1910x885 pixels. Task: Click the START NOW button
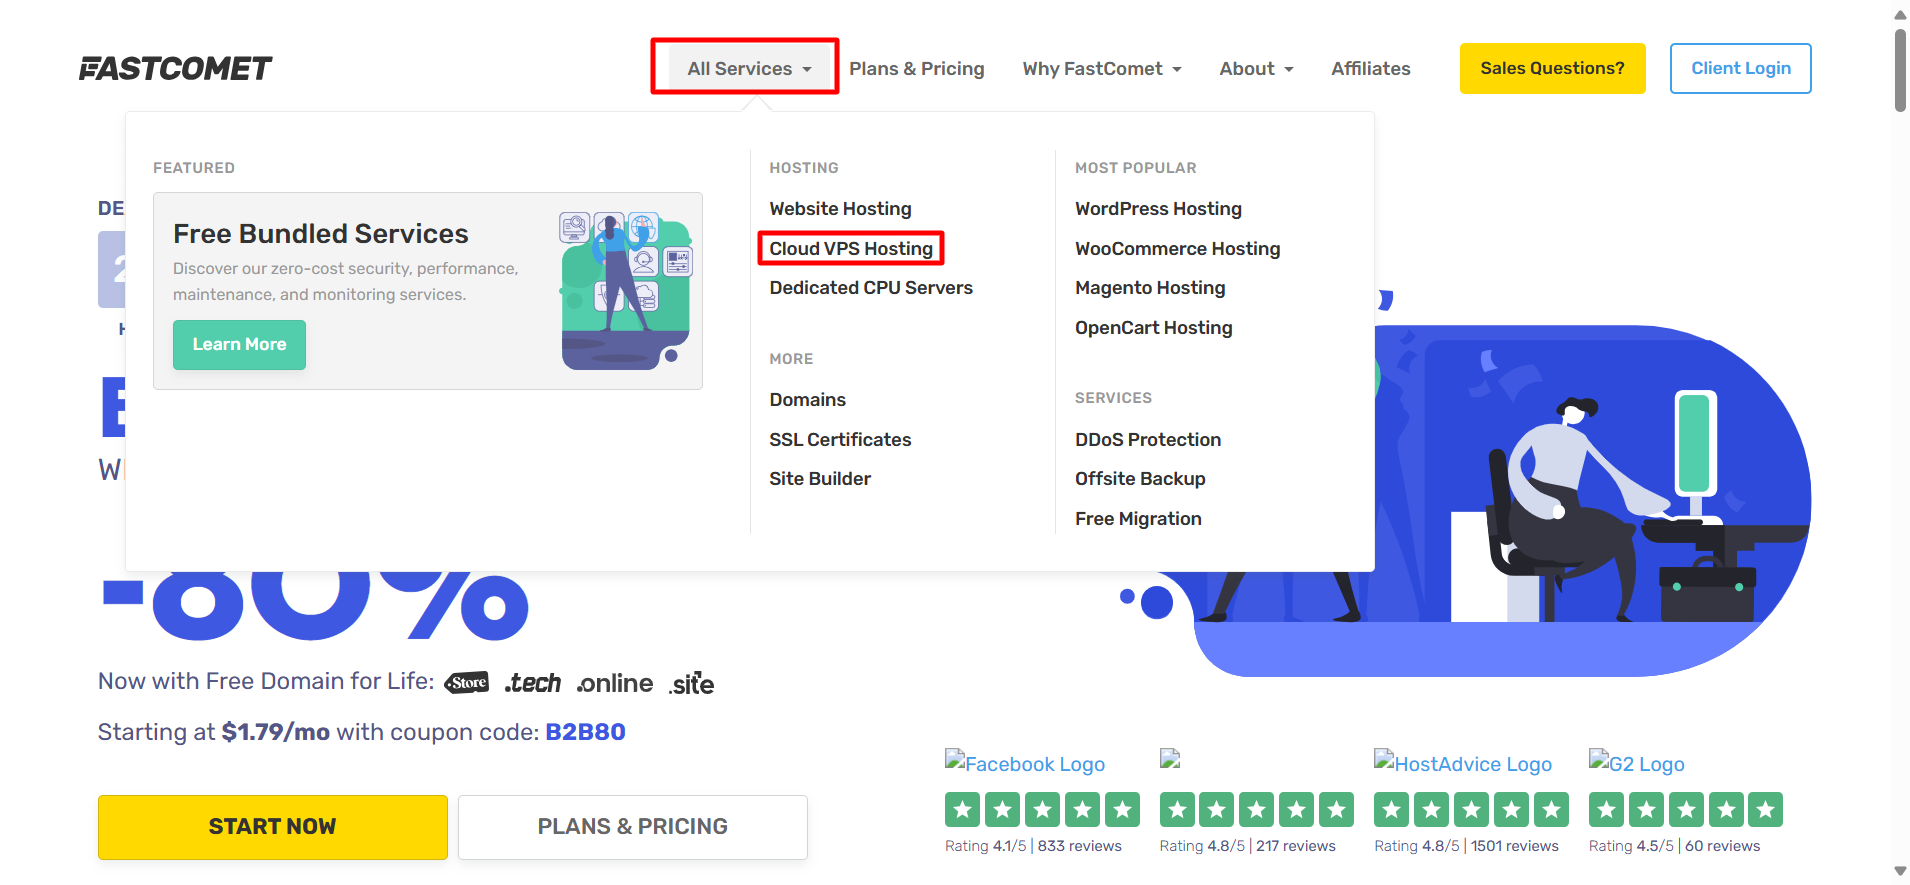(272, 826)
